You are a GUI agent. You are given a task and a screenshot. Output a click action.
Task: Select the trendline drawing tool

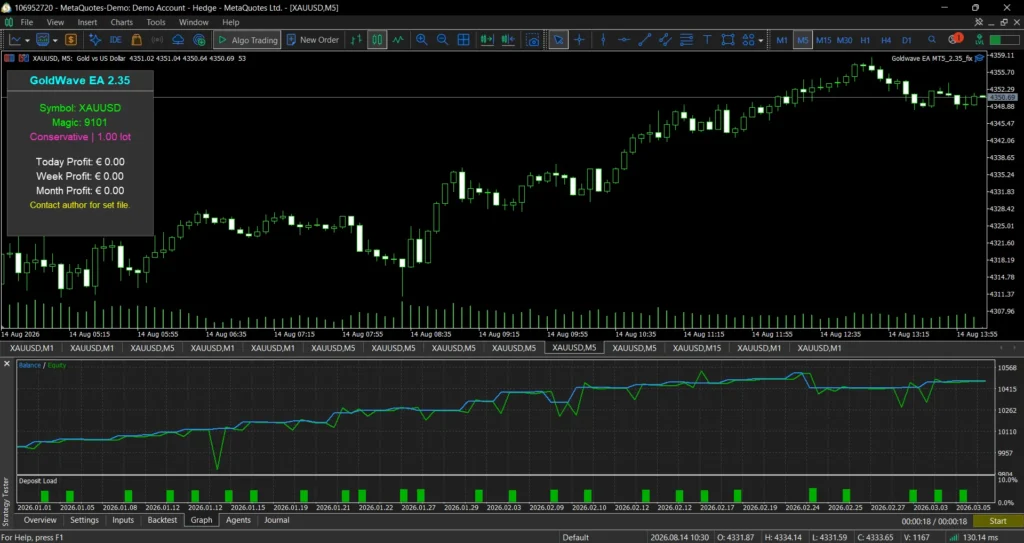(645, 40)
